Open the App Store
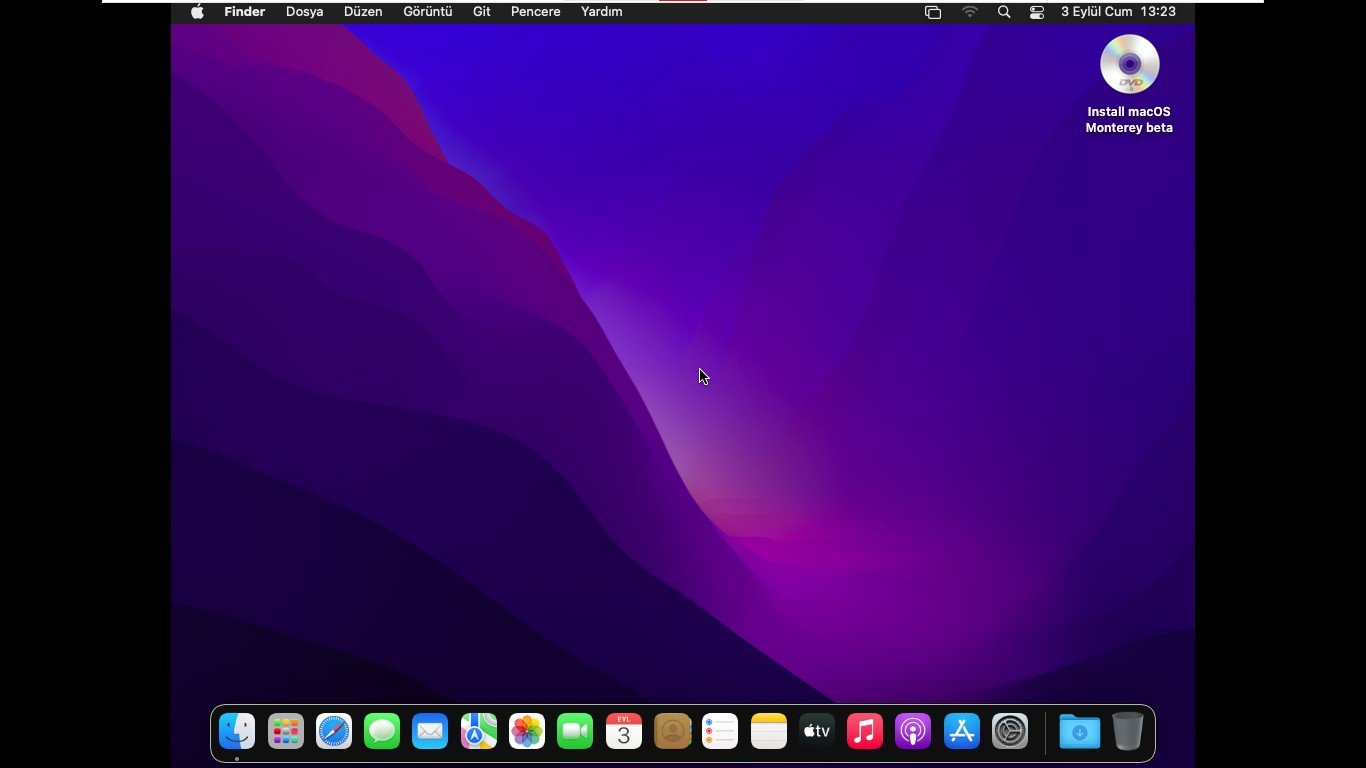 point(962,732)
